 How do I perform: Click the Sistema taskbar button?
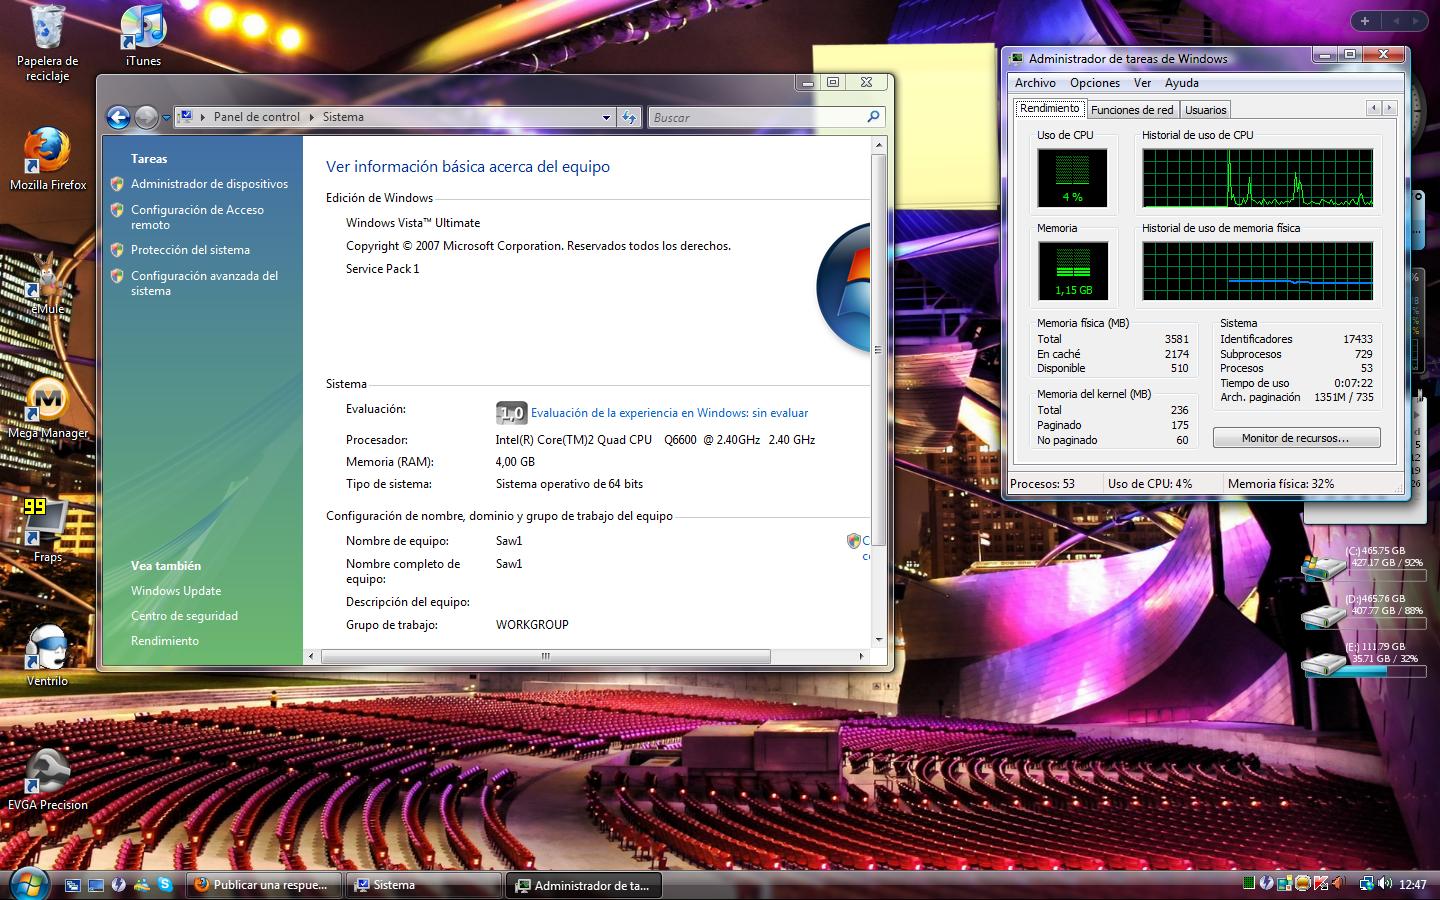point(424,885)
